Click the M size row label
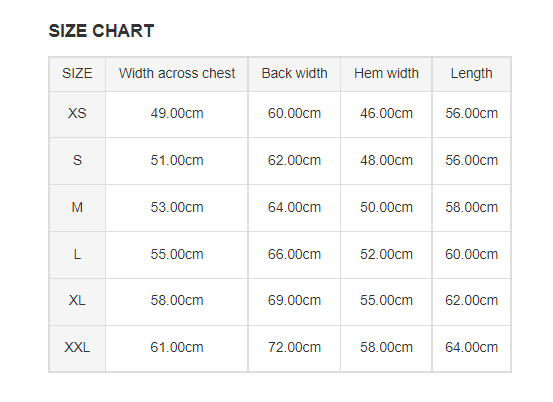The width and height of the screenshot is (553, 402). click(77, 208)
